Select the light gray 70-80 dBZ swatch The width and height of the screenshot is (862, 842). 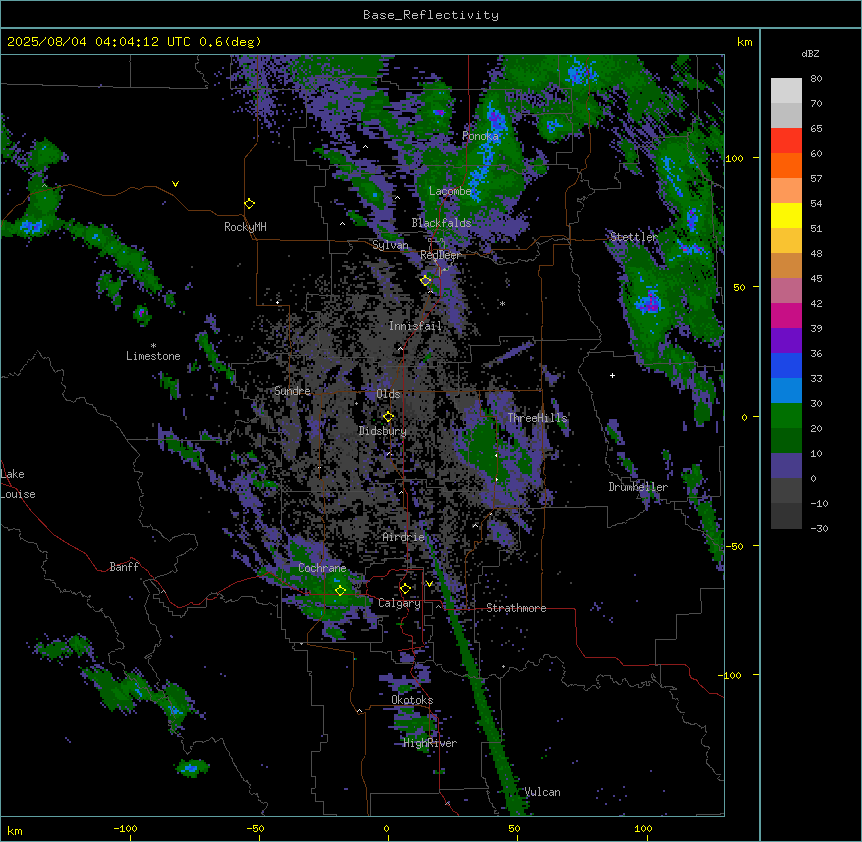pos(786,91)
